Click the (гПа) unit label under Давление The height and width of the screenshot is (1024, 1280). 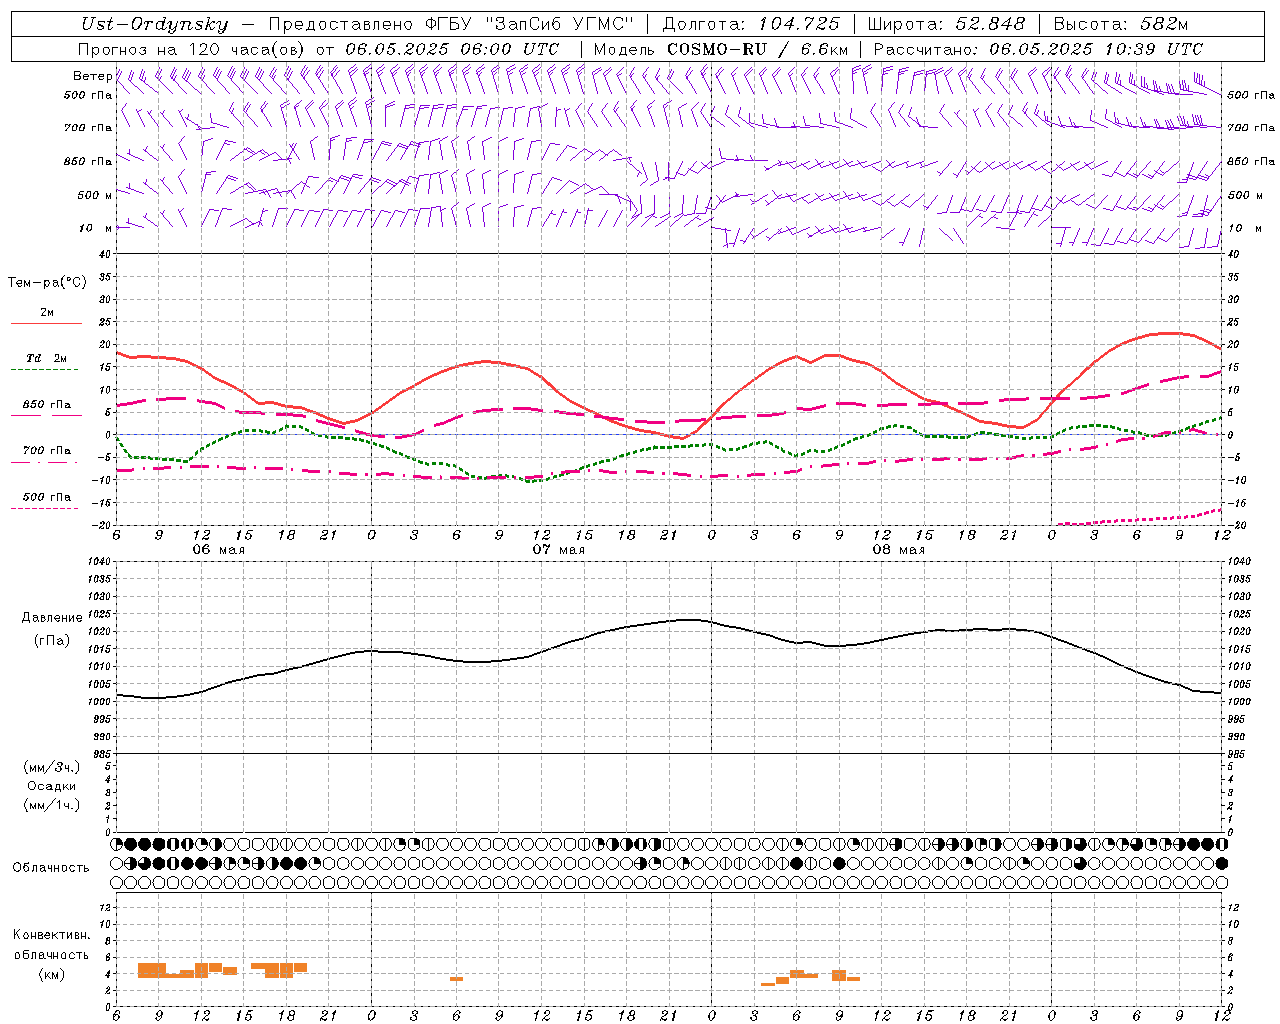pos(52,641)
